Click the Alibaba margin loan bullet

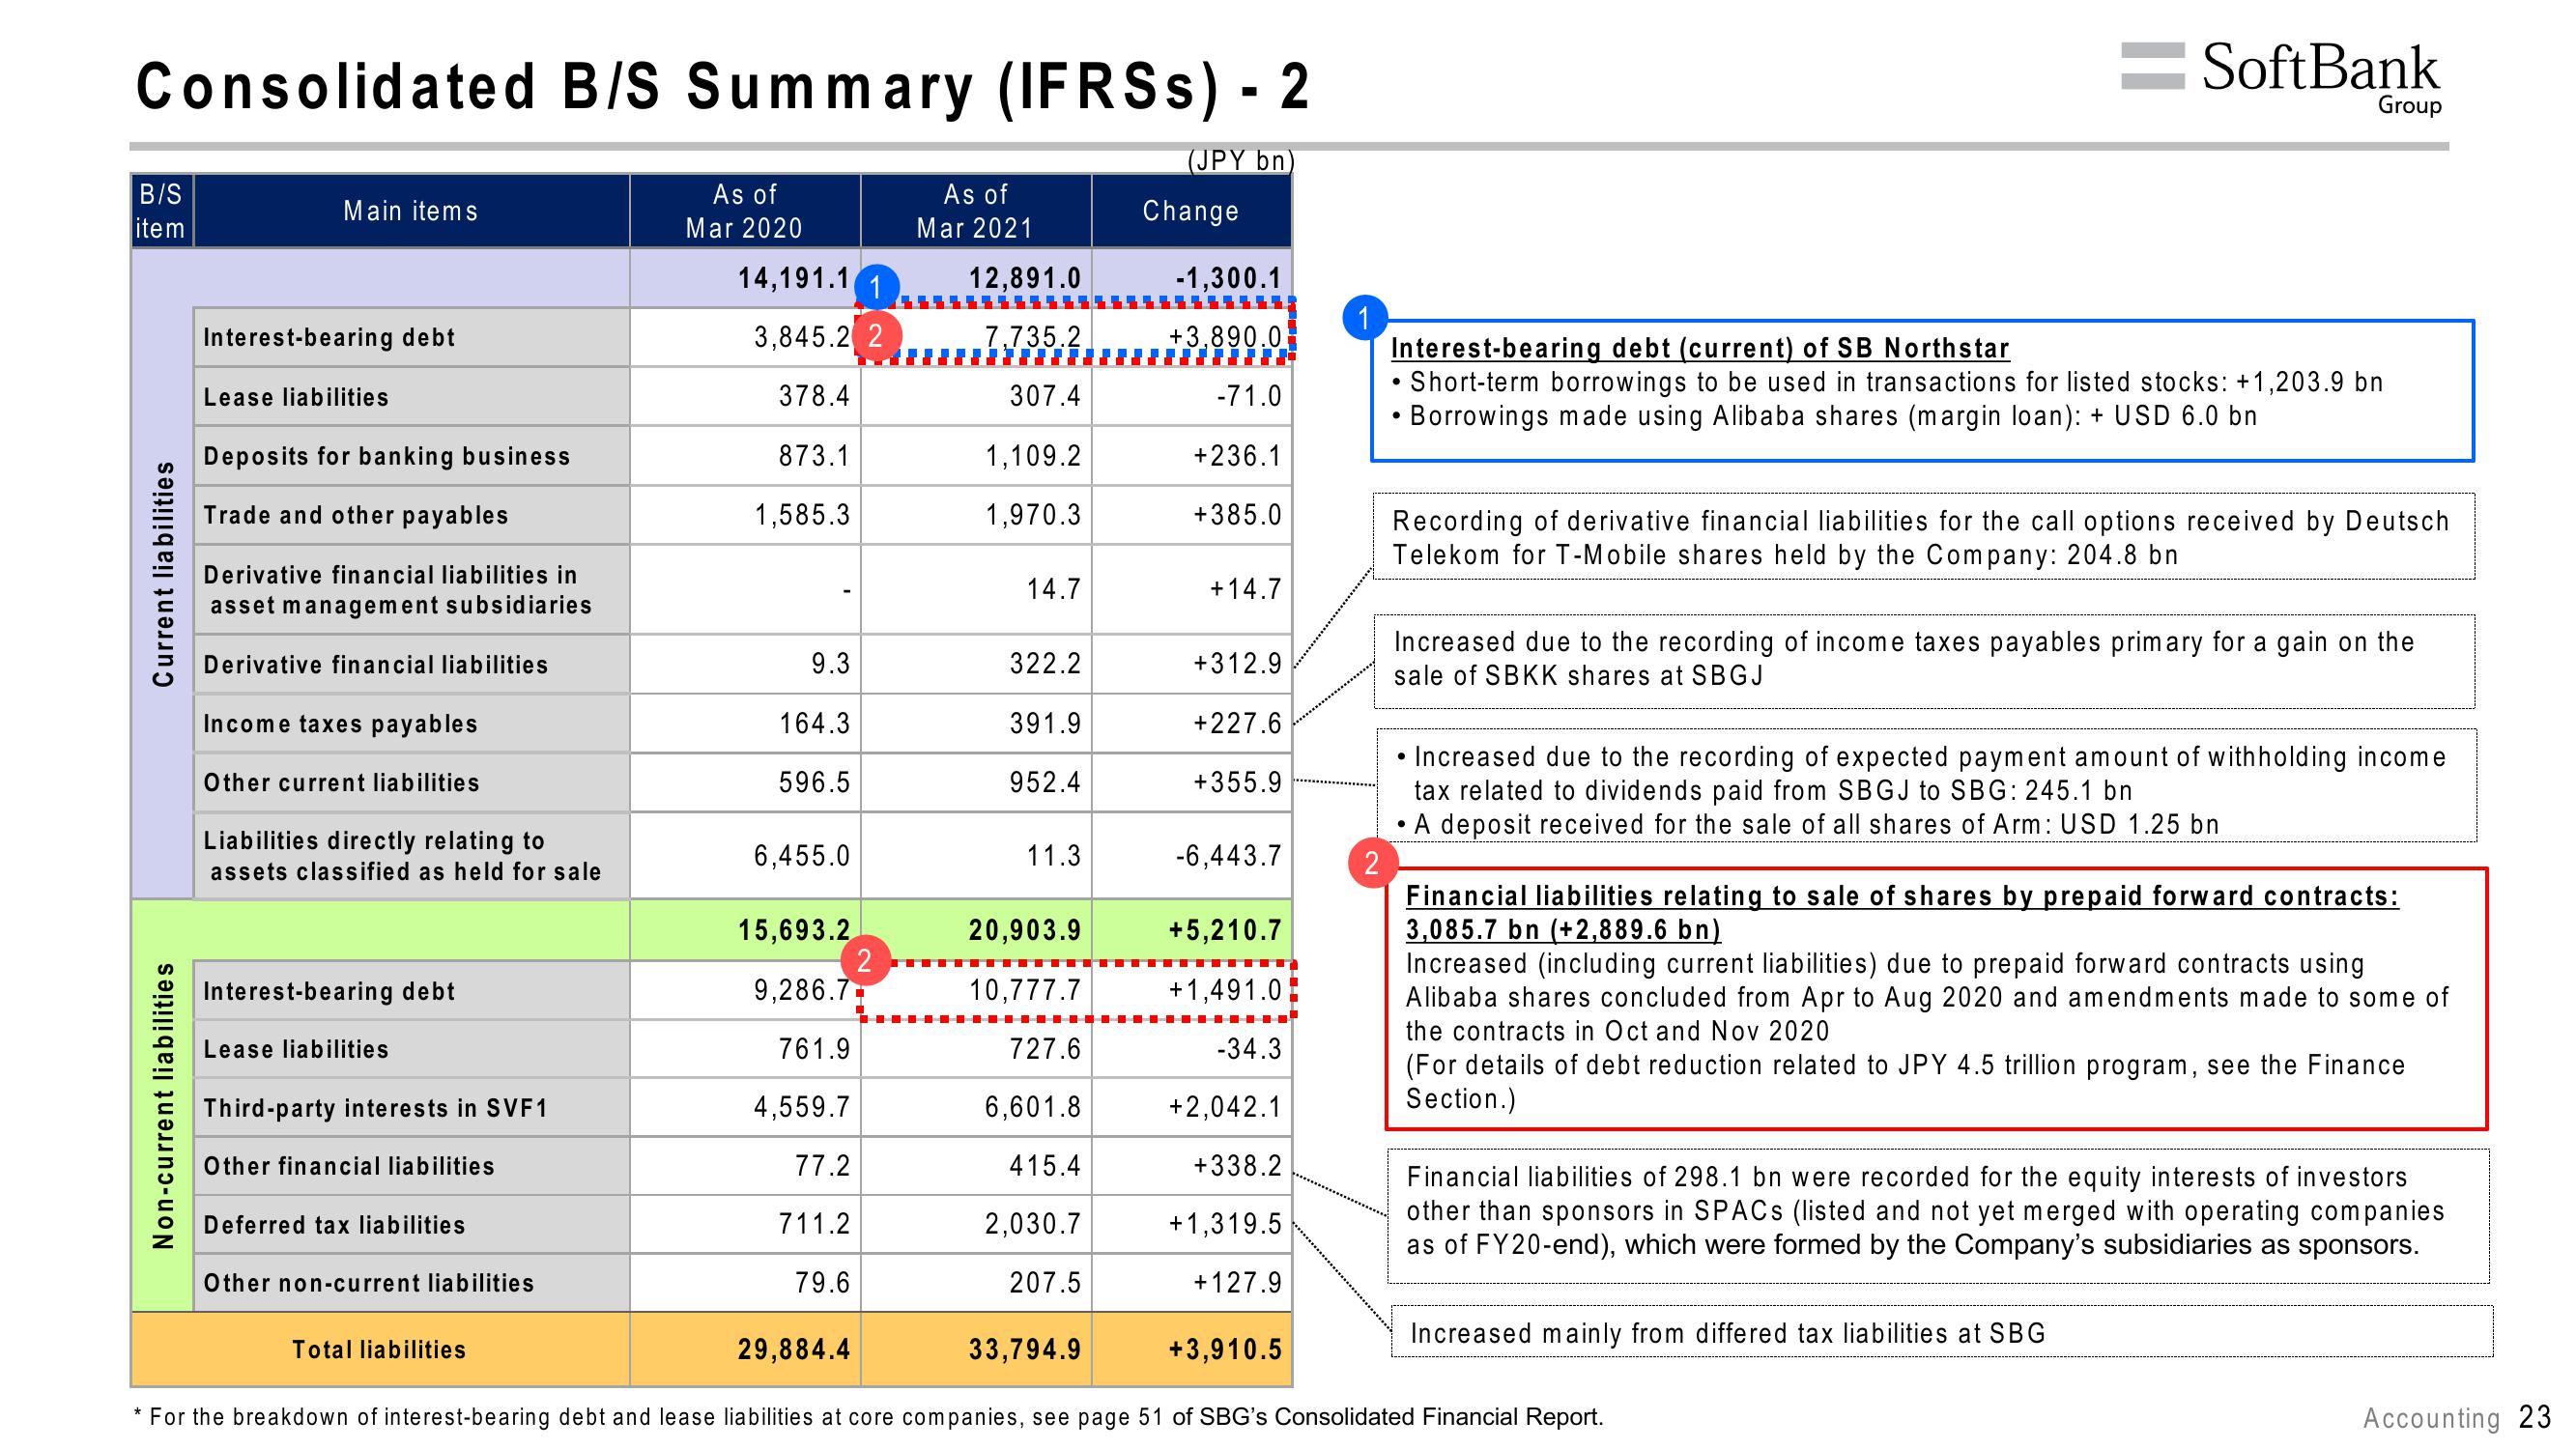1825,416
